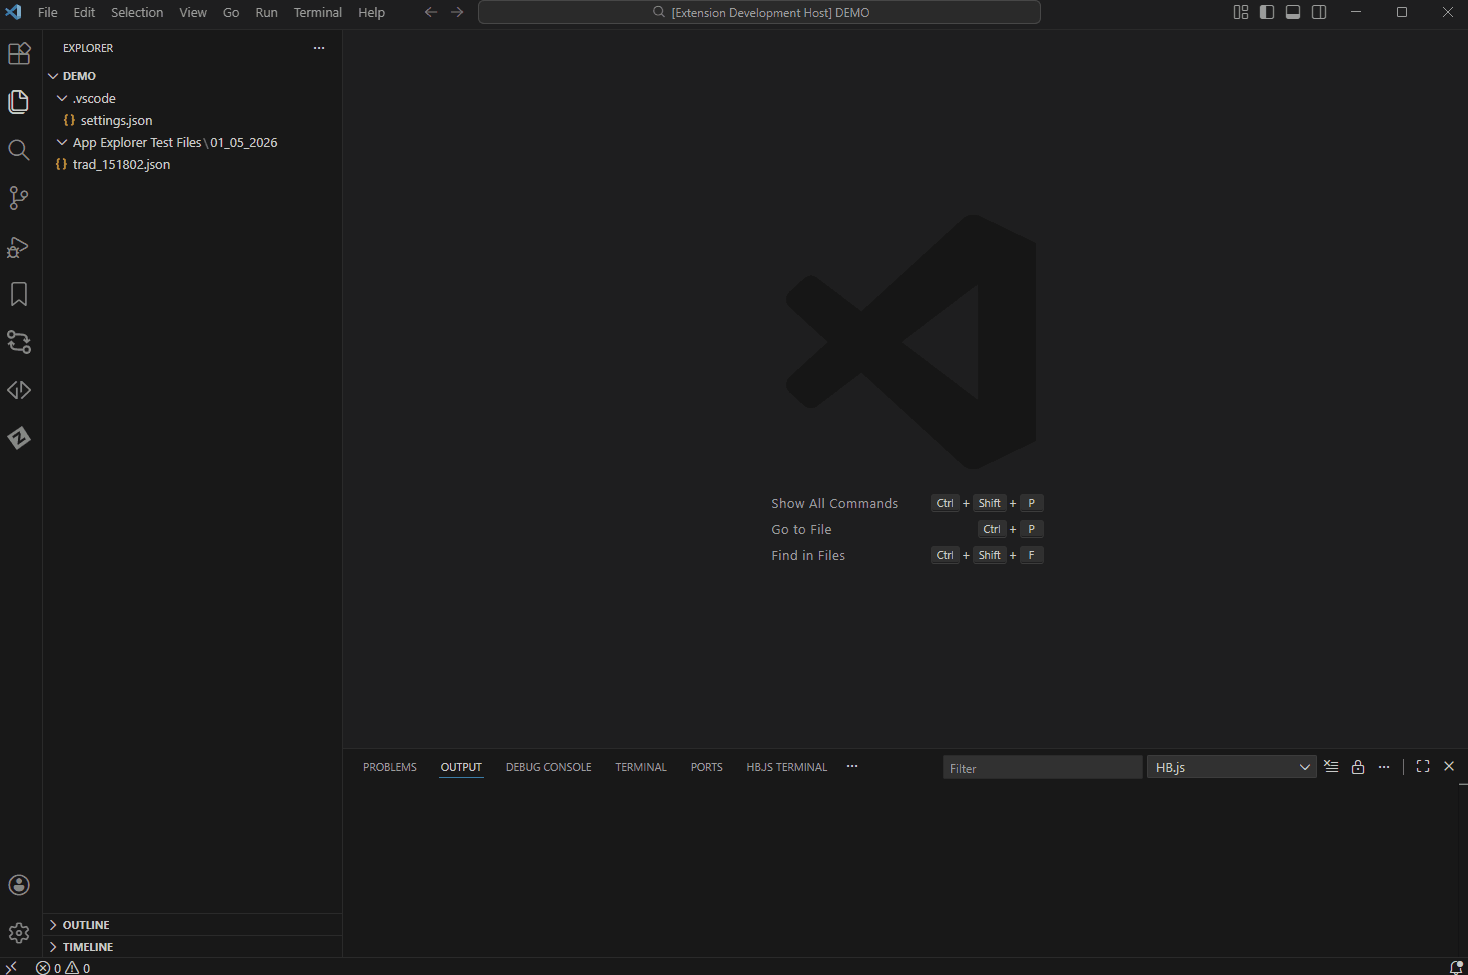Expand the OUTLINE section
Viewport: 1468px width, 975px height.
coord(86,925)
